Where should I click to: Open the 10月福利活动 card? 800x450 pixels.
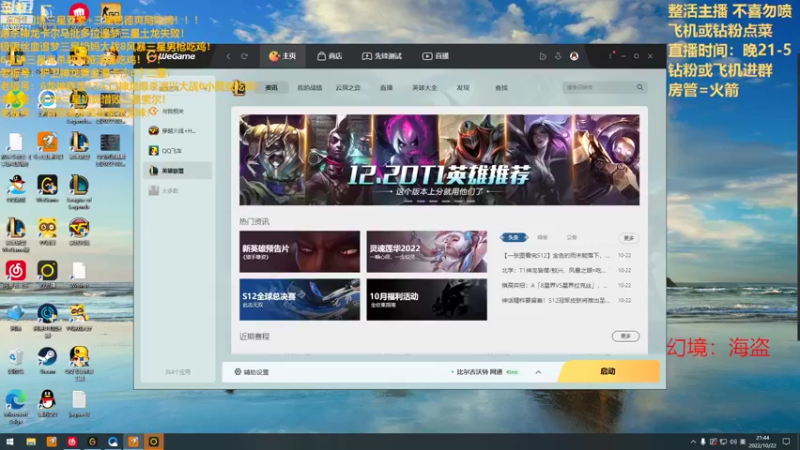(x=427, y=299)
